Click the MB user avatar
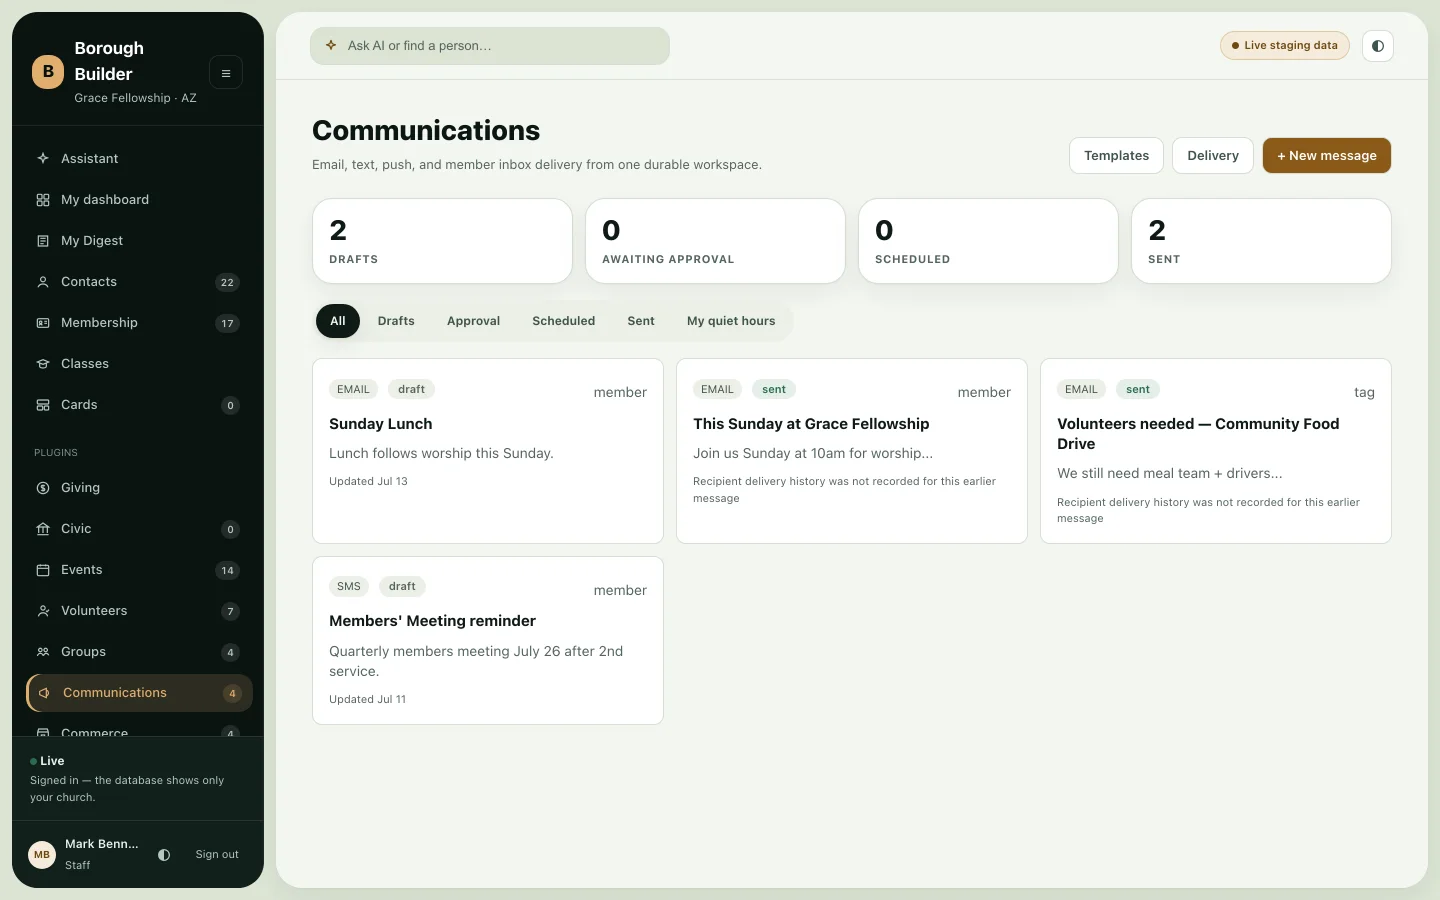The width and height of the screenshot is (1440, 900). [x=42, y=855]
